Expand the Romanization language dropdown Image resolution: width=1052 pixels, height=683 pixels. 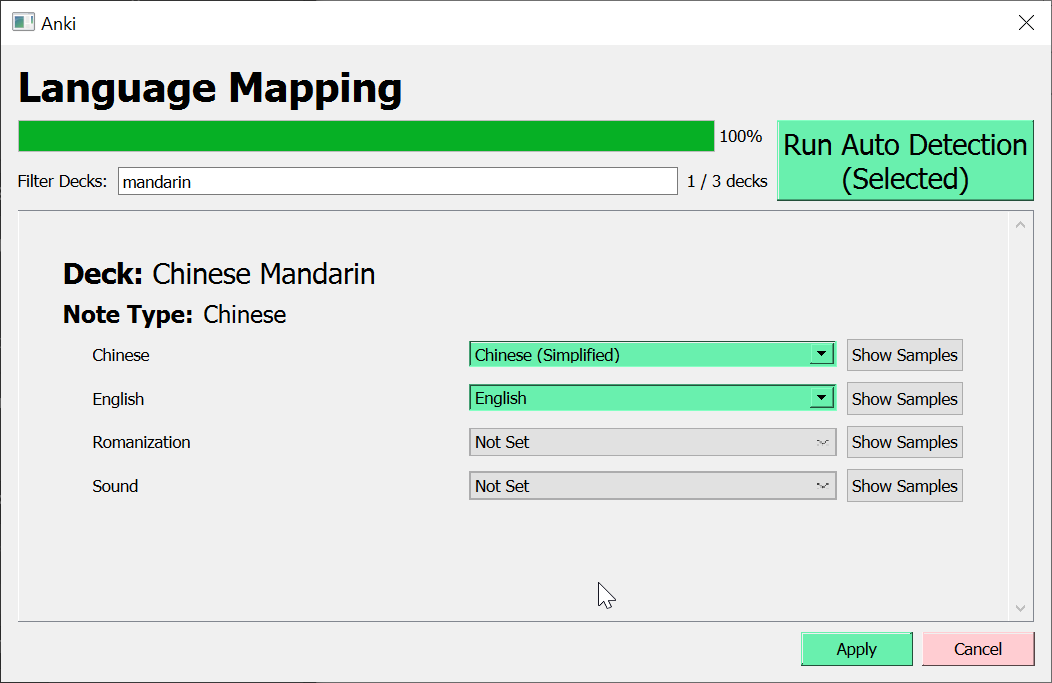point(652,442)
